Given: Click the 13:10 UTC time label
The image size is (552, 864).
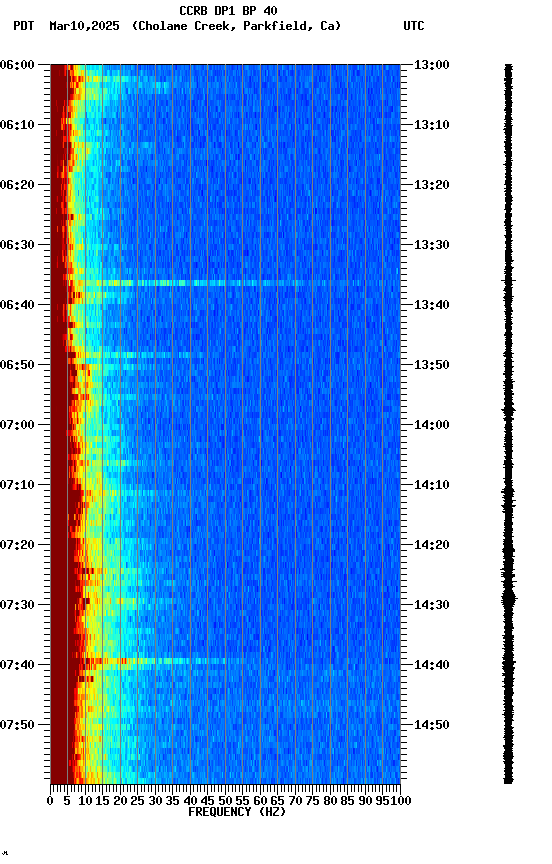Looking at the screenshot, I should [x=432, y=125].
